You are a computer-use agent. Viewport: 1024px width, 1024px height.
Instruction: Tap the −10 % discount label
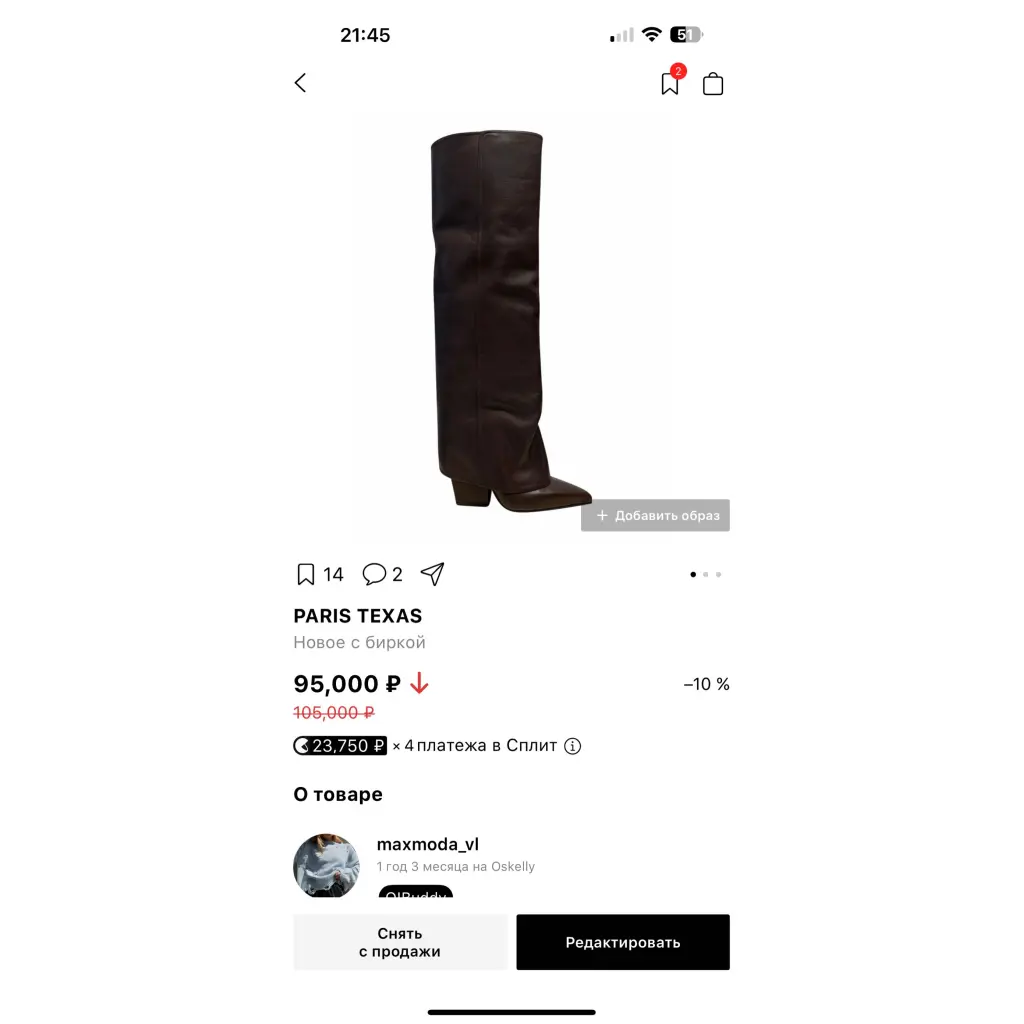point(707,684)
